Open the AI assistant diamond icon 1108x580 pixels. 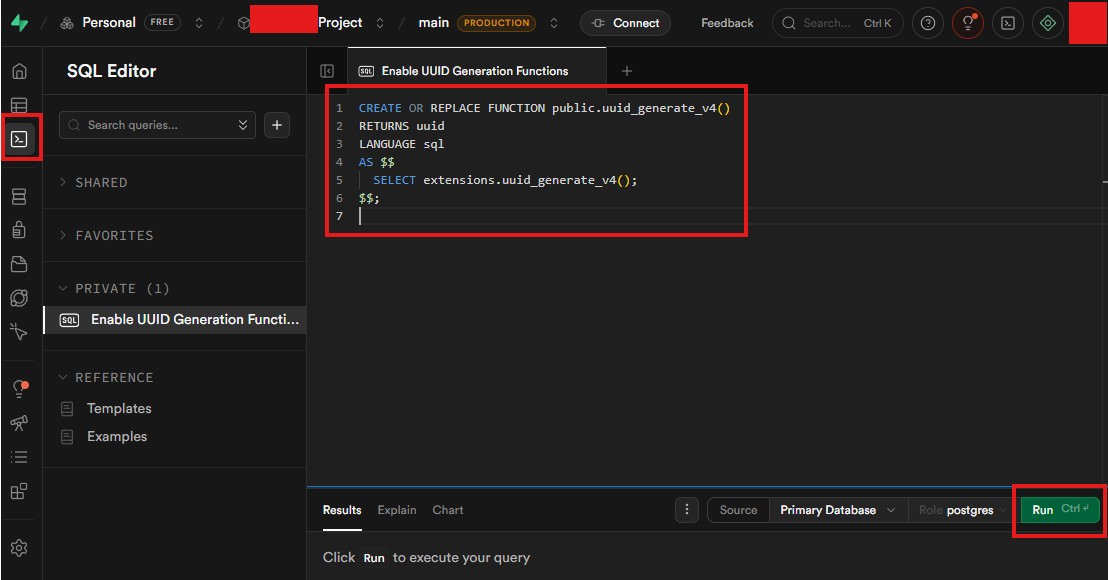pyautogui.click(x=1048, y=23)
